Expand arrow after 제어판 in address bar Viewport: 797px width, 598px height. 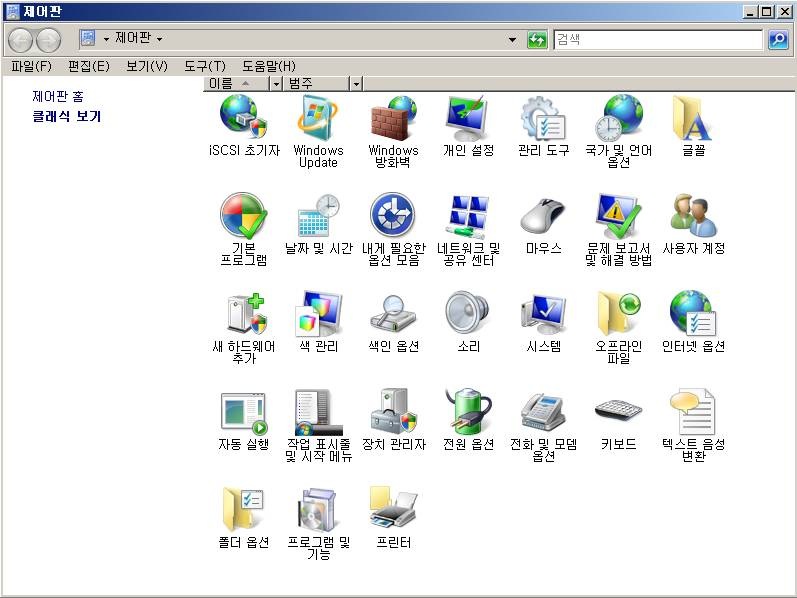point(160,39)
